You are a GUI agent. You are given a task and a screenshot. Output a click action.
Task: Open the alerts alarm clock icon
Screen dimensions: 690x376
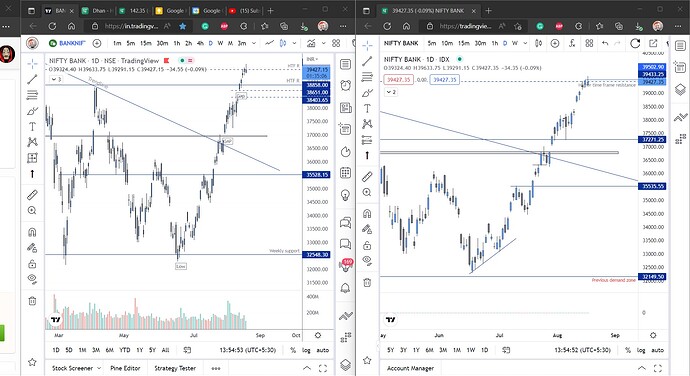coord(345,85)
